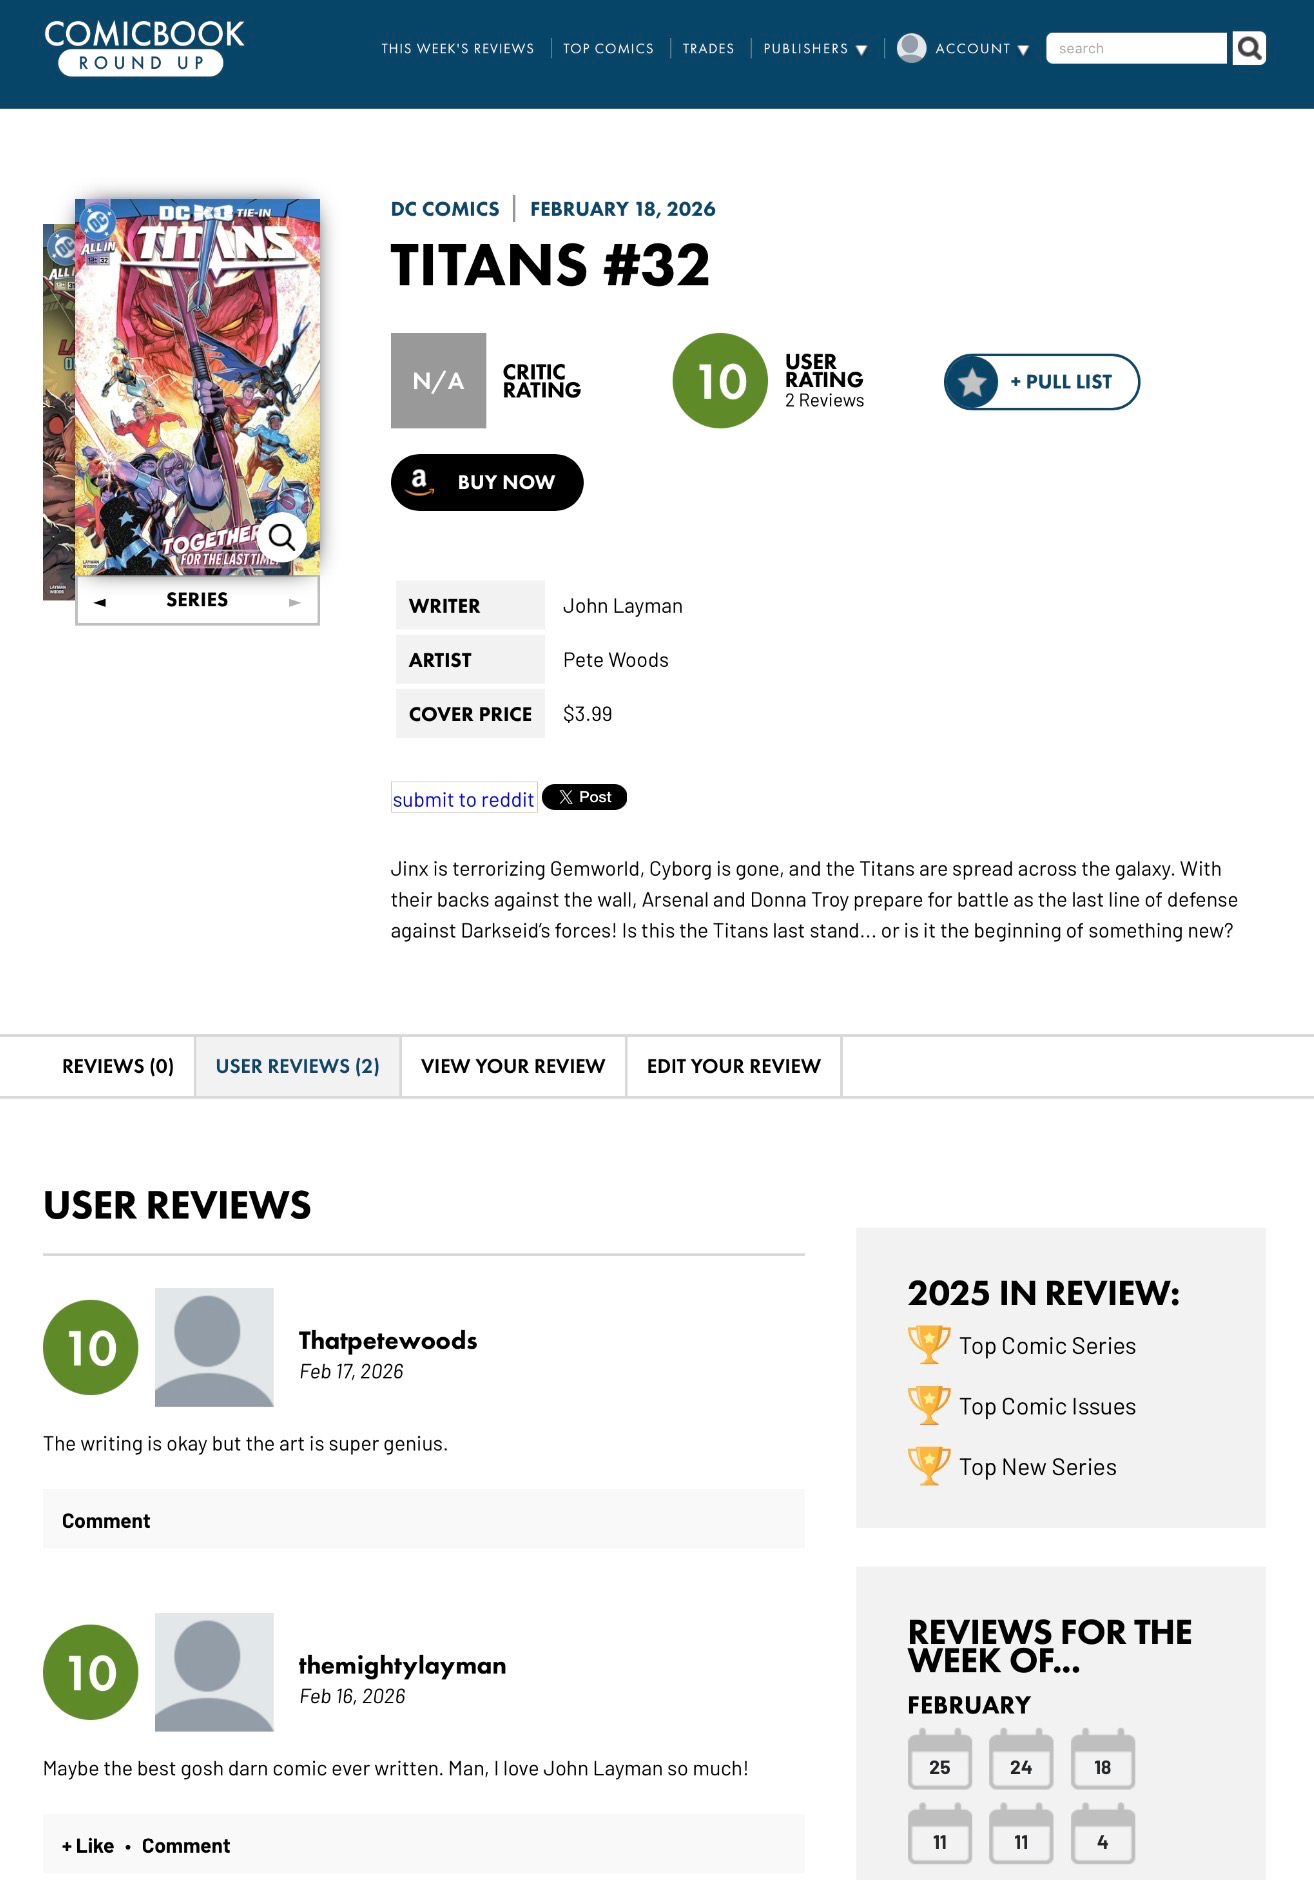This screenshot has height=1880, width=1314.
Task: Click the ComicBook Round Up logo
Action: pyautogui.click(x=144, y=47)
